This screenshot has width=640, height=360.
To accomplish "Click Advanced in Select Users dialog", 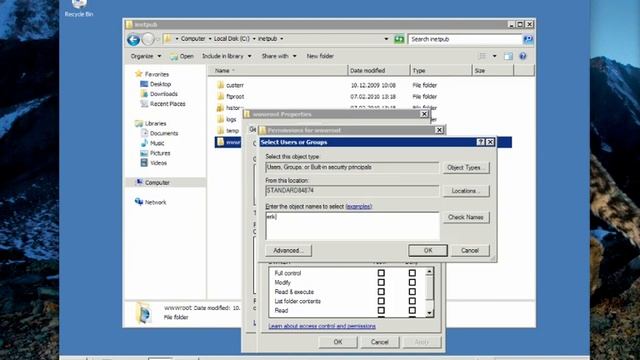I will coord(289,251).
